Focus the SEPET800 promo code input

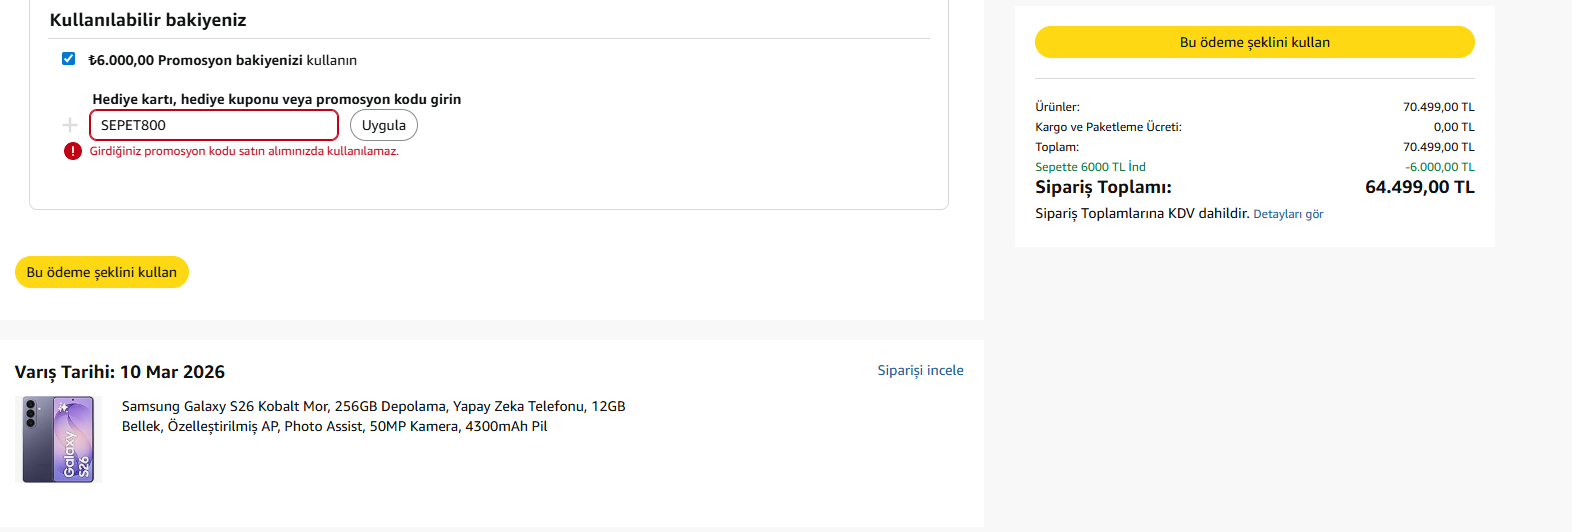214,125
